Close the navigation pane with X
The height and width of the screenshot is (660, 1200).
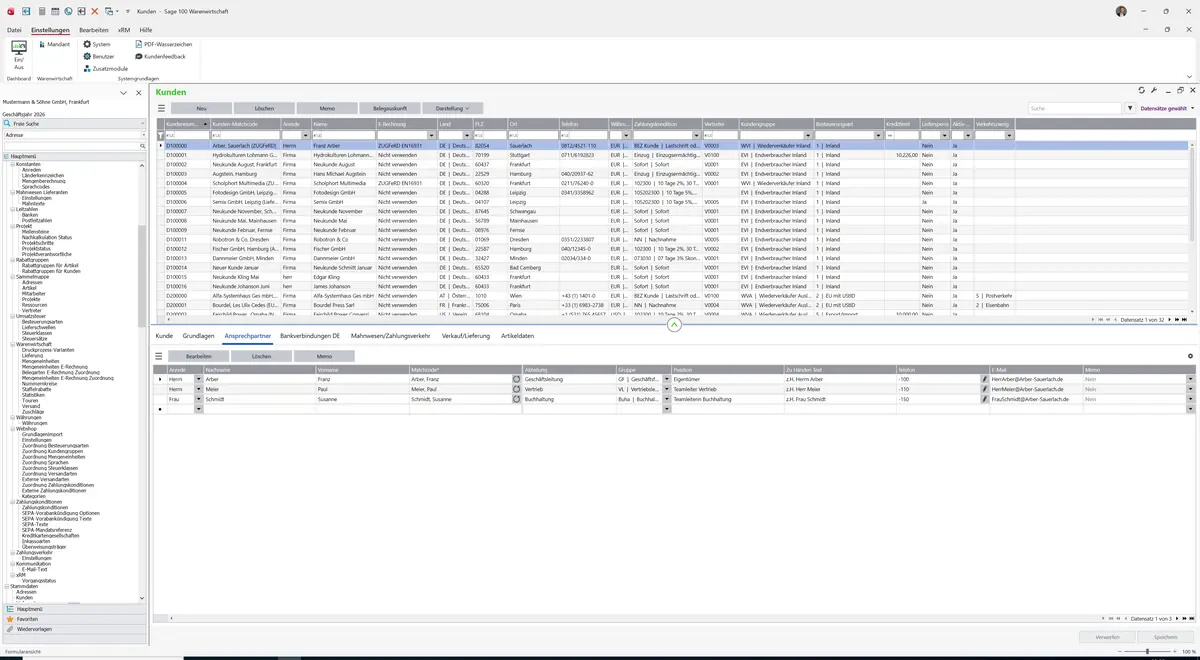pos(138,93)
